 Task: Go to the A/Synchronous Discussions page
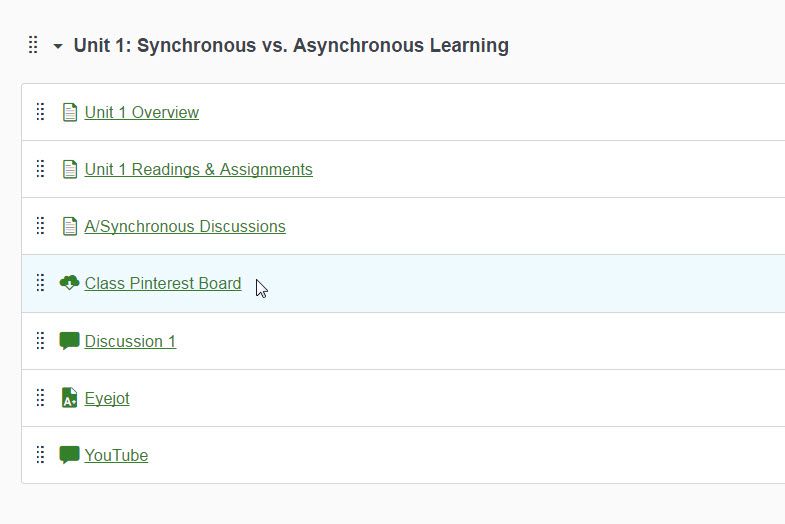coord(185,226)
